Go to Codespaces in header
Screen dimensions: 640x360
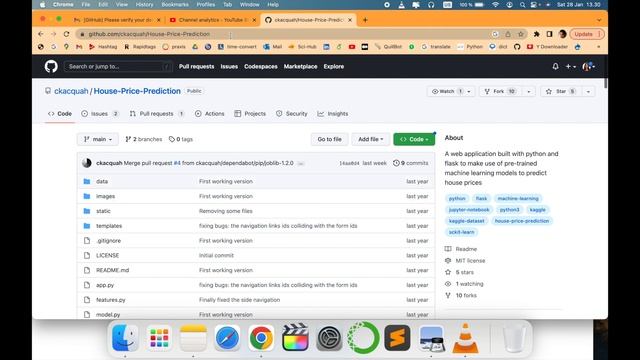(261, 67)
